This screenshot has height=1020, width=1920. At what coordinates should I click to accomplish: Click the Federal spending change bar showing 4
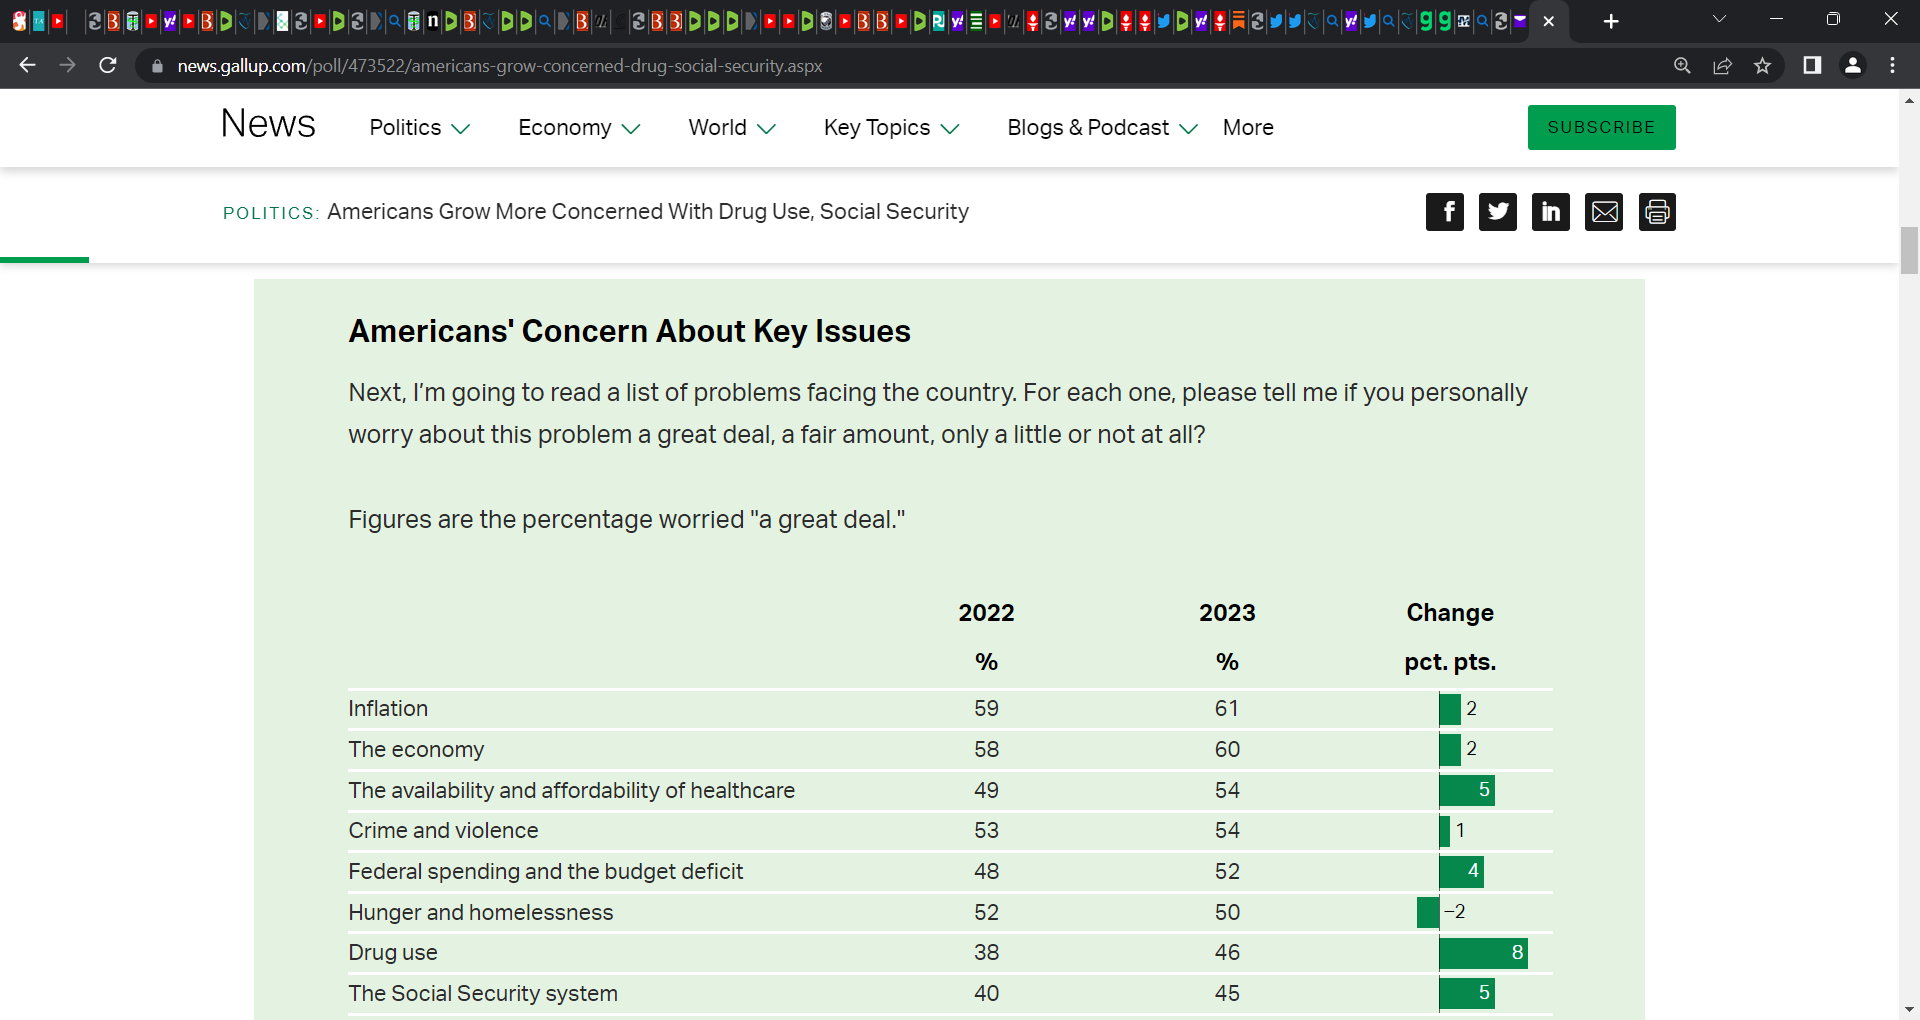pos(1461,871)
